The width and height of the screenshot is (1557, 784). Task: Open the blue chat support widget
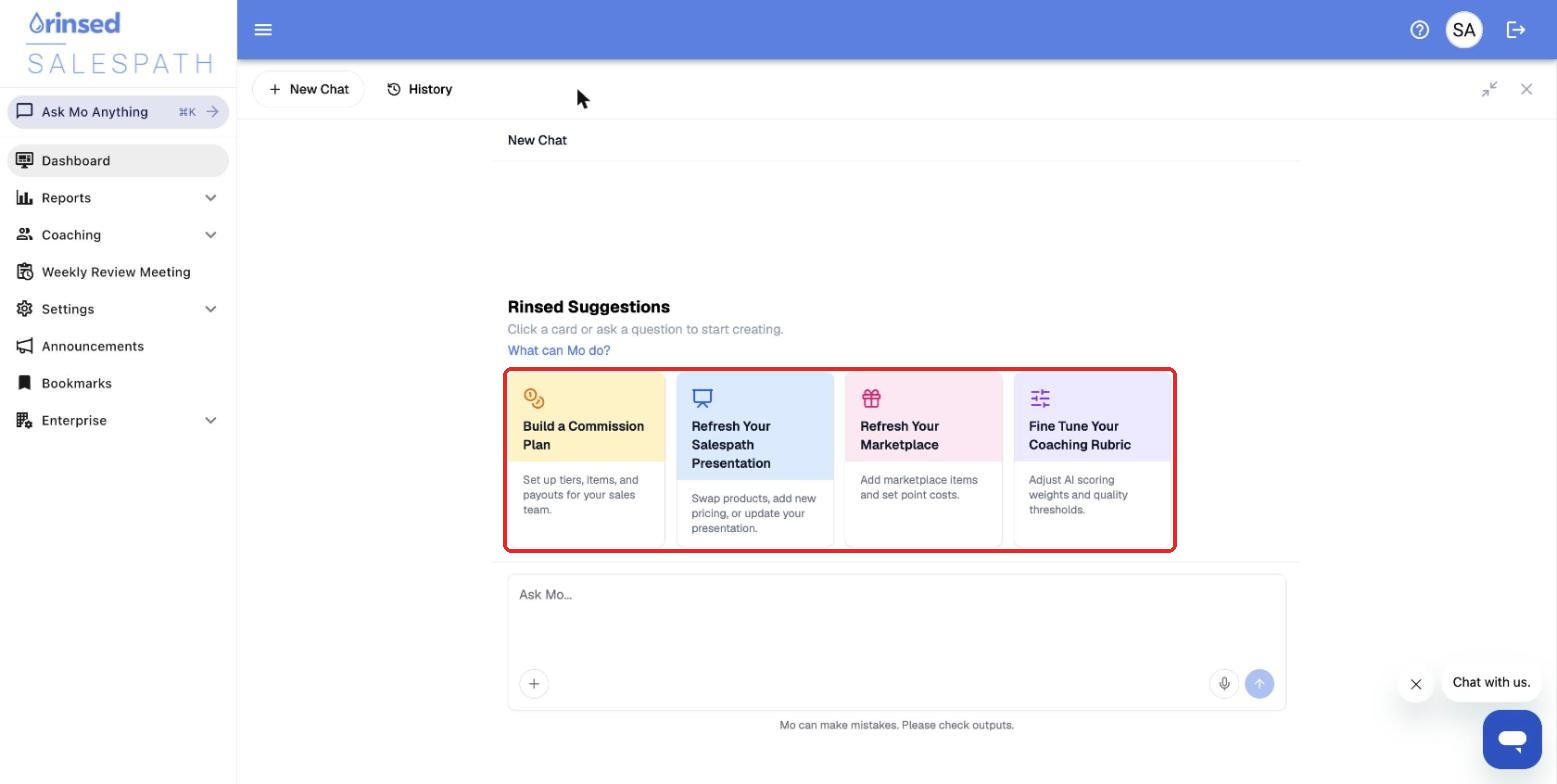[1512, 740]
